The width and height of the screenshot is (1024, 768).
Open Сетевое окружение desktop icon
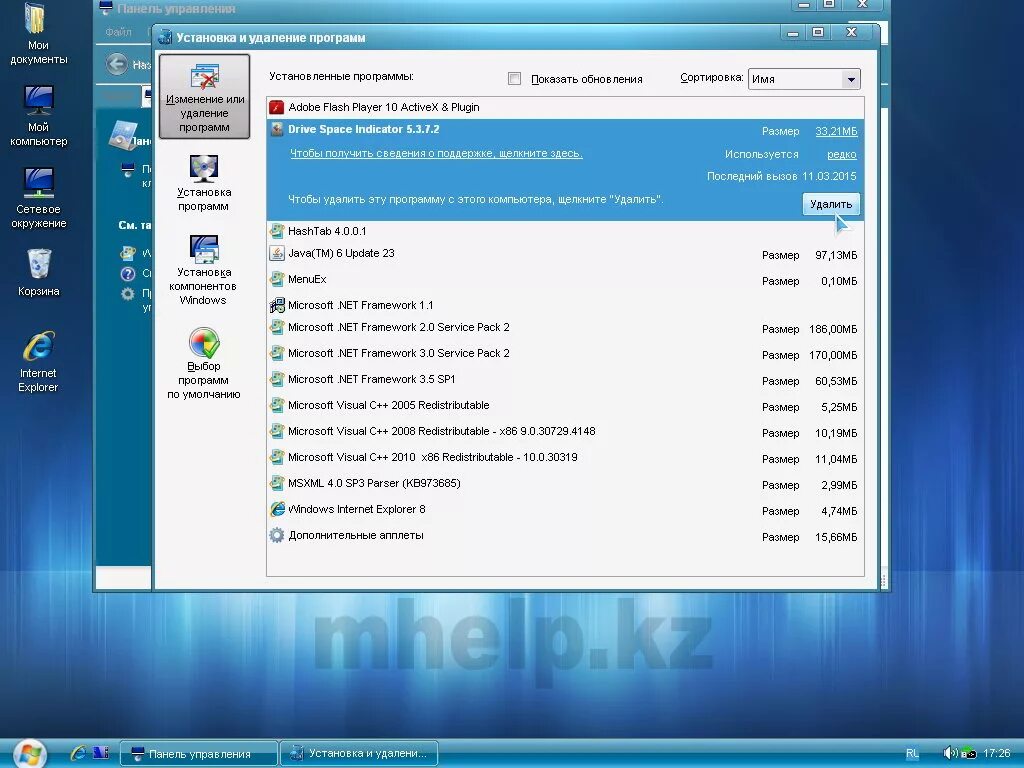tap(38, 198)
